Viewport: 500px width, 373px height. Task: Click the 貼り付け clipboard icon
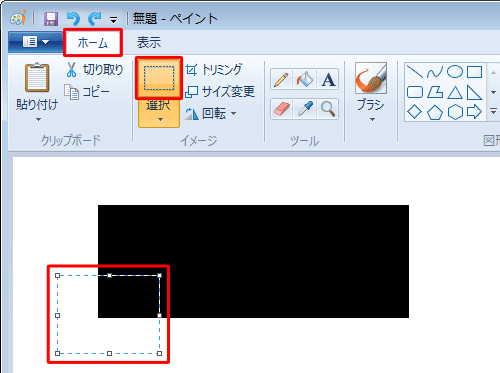click(x=37, y=77)
